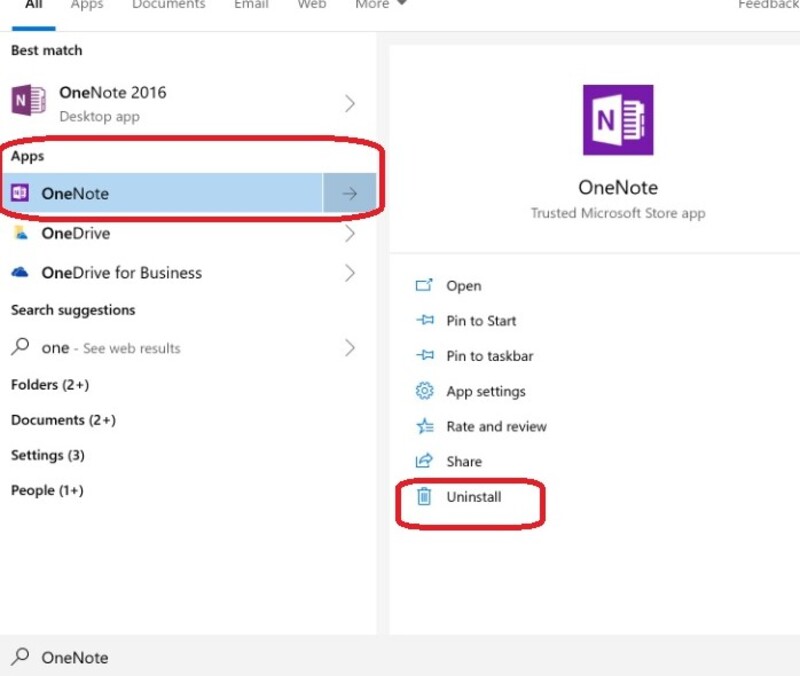Screen dimensions: 800x676
Task: Click the Share action label
Action: tap(464, 461)
